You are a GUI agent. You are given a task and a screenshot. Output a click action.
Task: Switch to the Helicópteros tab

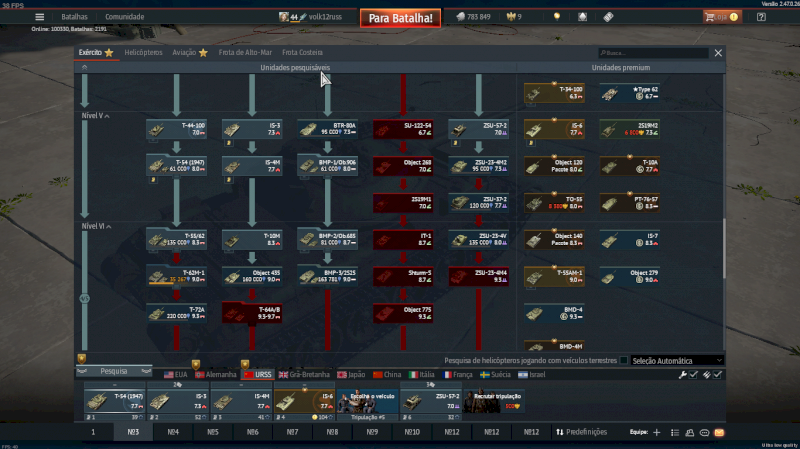tap(143, 52)
